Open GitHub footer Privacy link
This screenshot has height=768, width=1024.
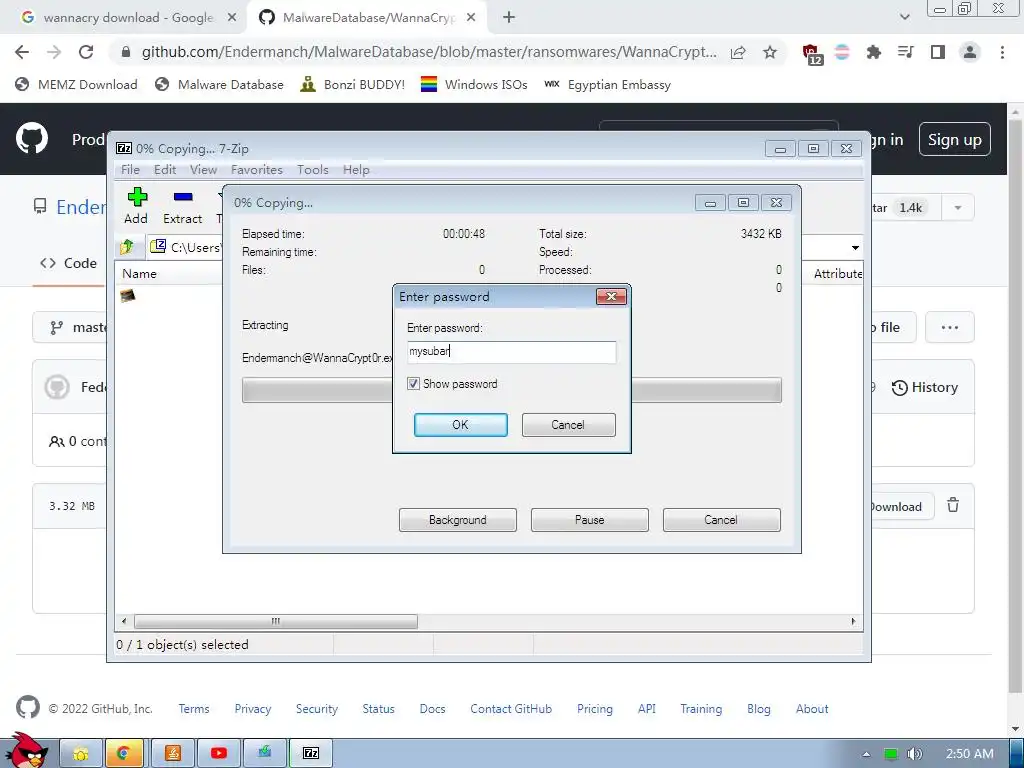click(x=253, y=709)
